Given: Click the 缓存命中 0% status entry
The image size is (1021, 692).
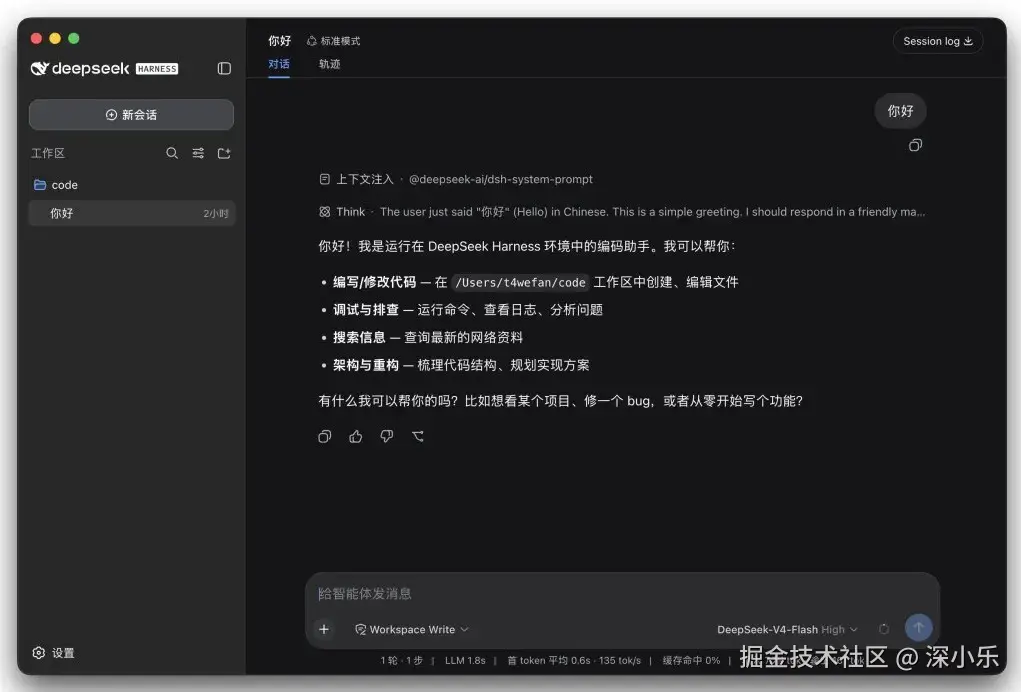Looking at the screenshot, I should [692, 660].
